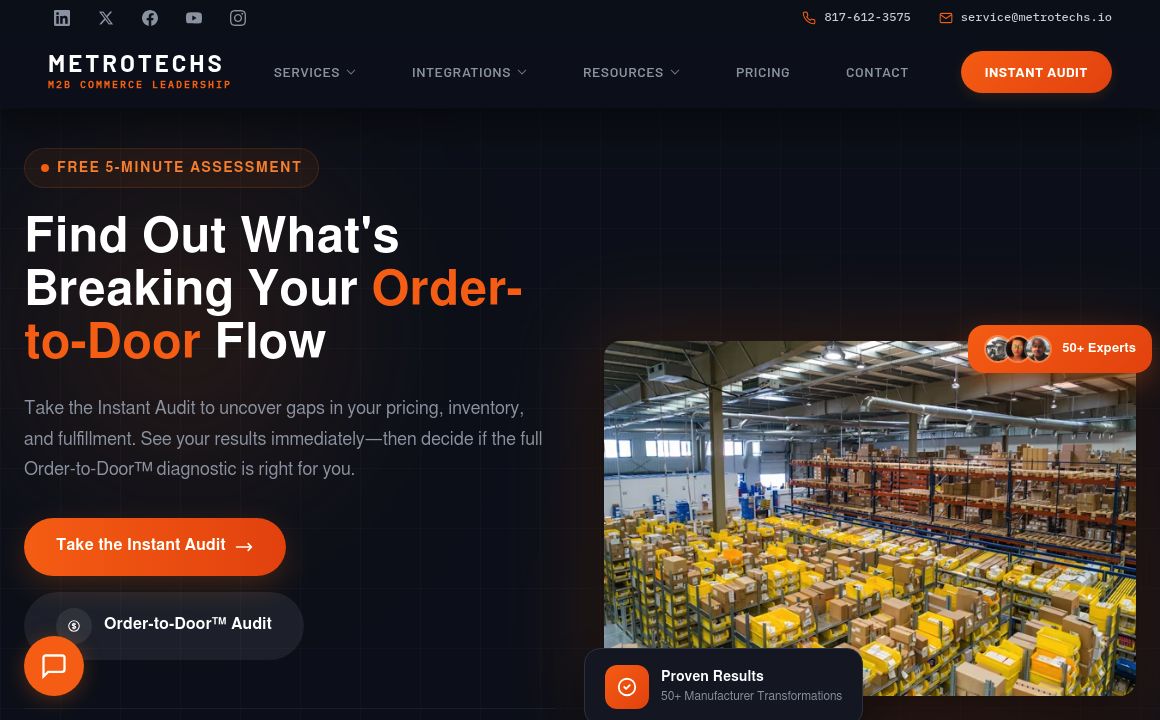Open the chat bubble widget

pyautogui.click(x=54, y=666)
